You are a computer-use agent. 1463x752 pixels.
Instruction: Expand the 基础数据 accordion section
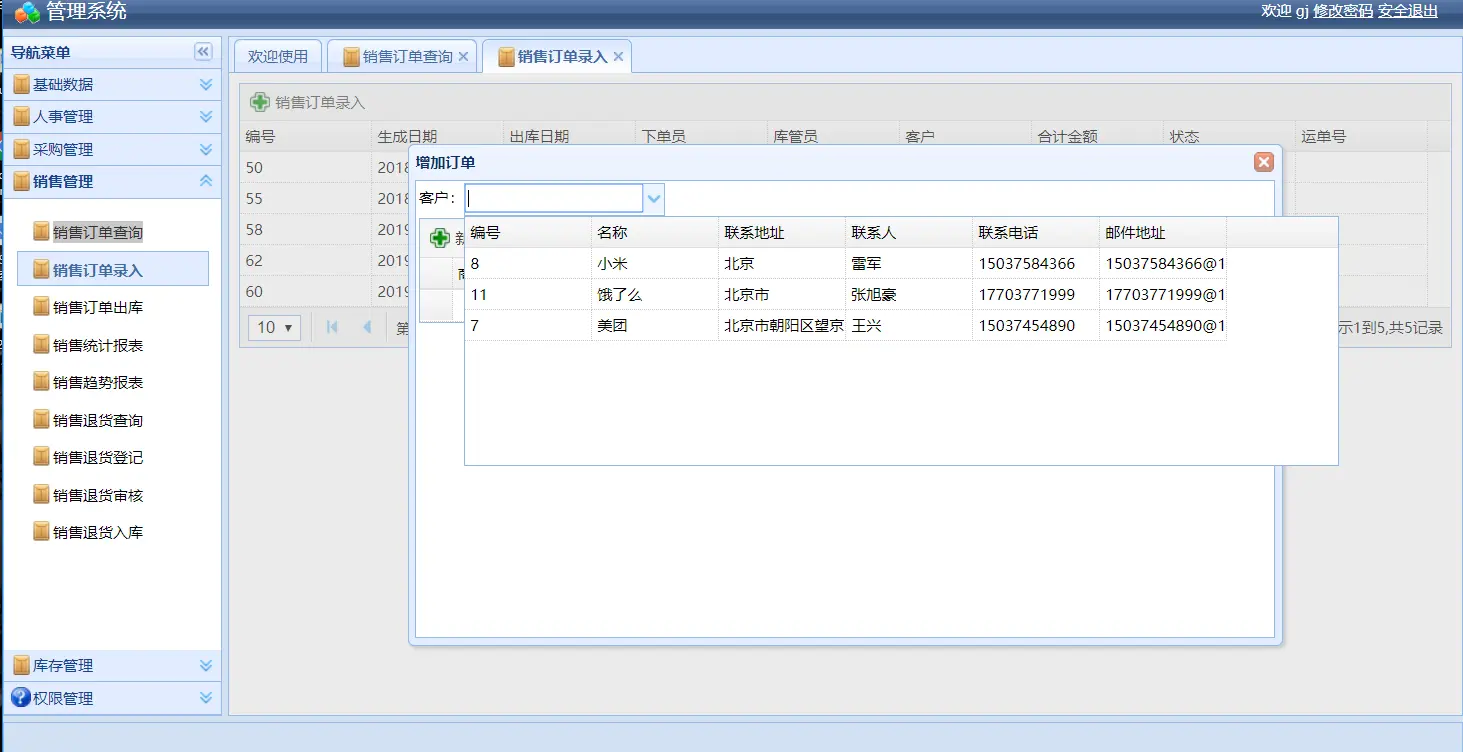(206, 85)
